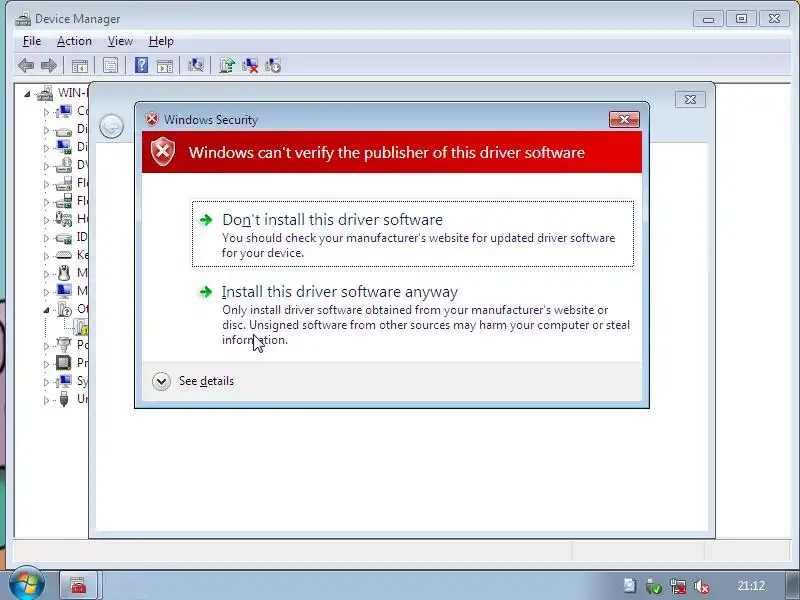The height and width of the screenshot is (600, 800).
Task: Select the keyboard icon in device tree
Action: (x=64, y=255)
